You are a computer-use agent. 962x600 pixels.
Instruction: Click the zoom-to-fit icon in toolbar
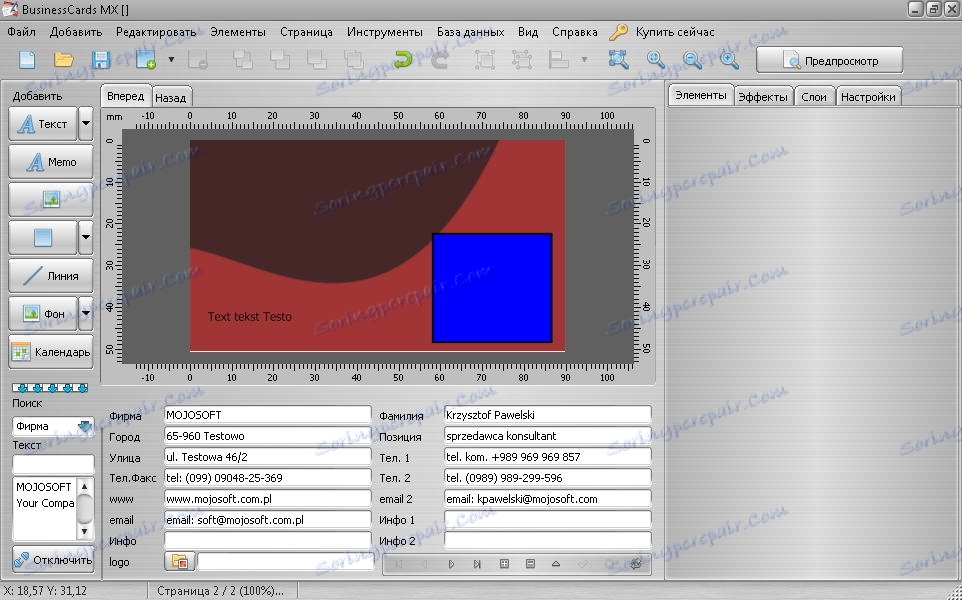(x=618, y=60)
